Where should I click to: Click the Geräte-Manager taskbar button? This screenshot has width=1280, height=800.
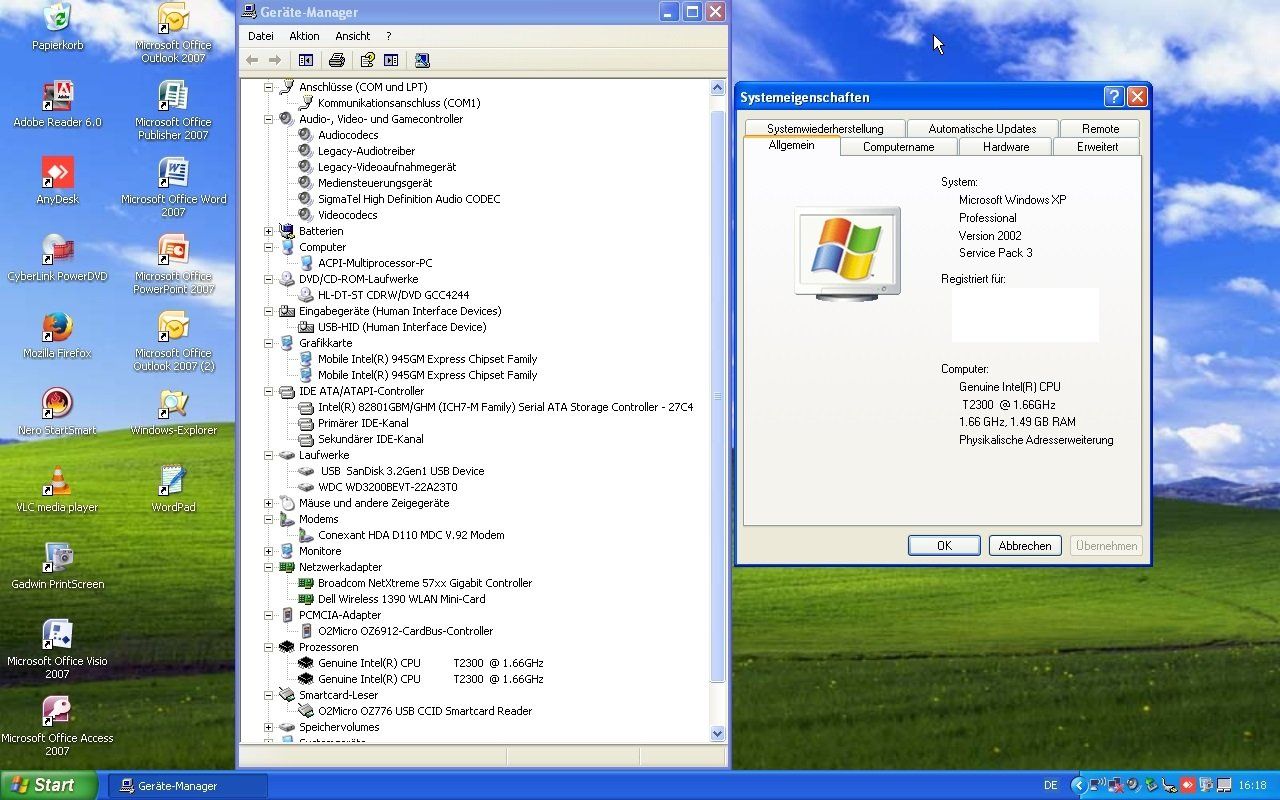[x=187, y=786]
